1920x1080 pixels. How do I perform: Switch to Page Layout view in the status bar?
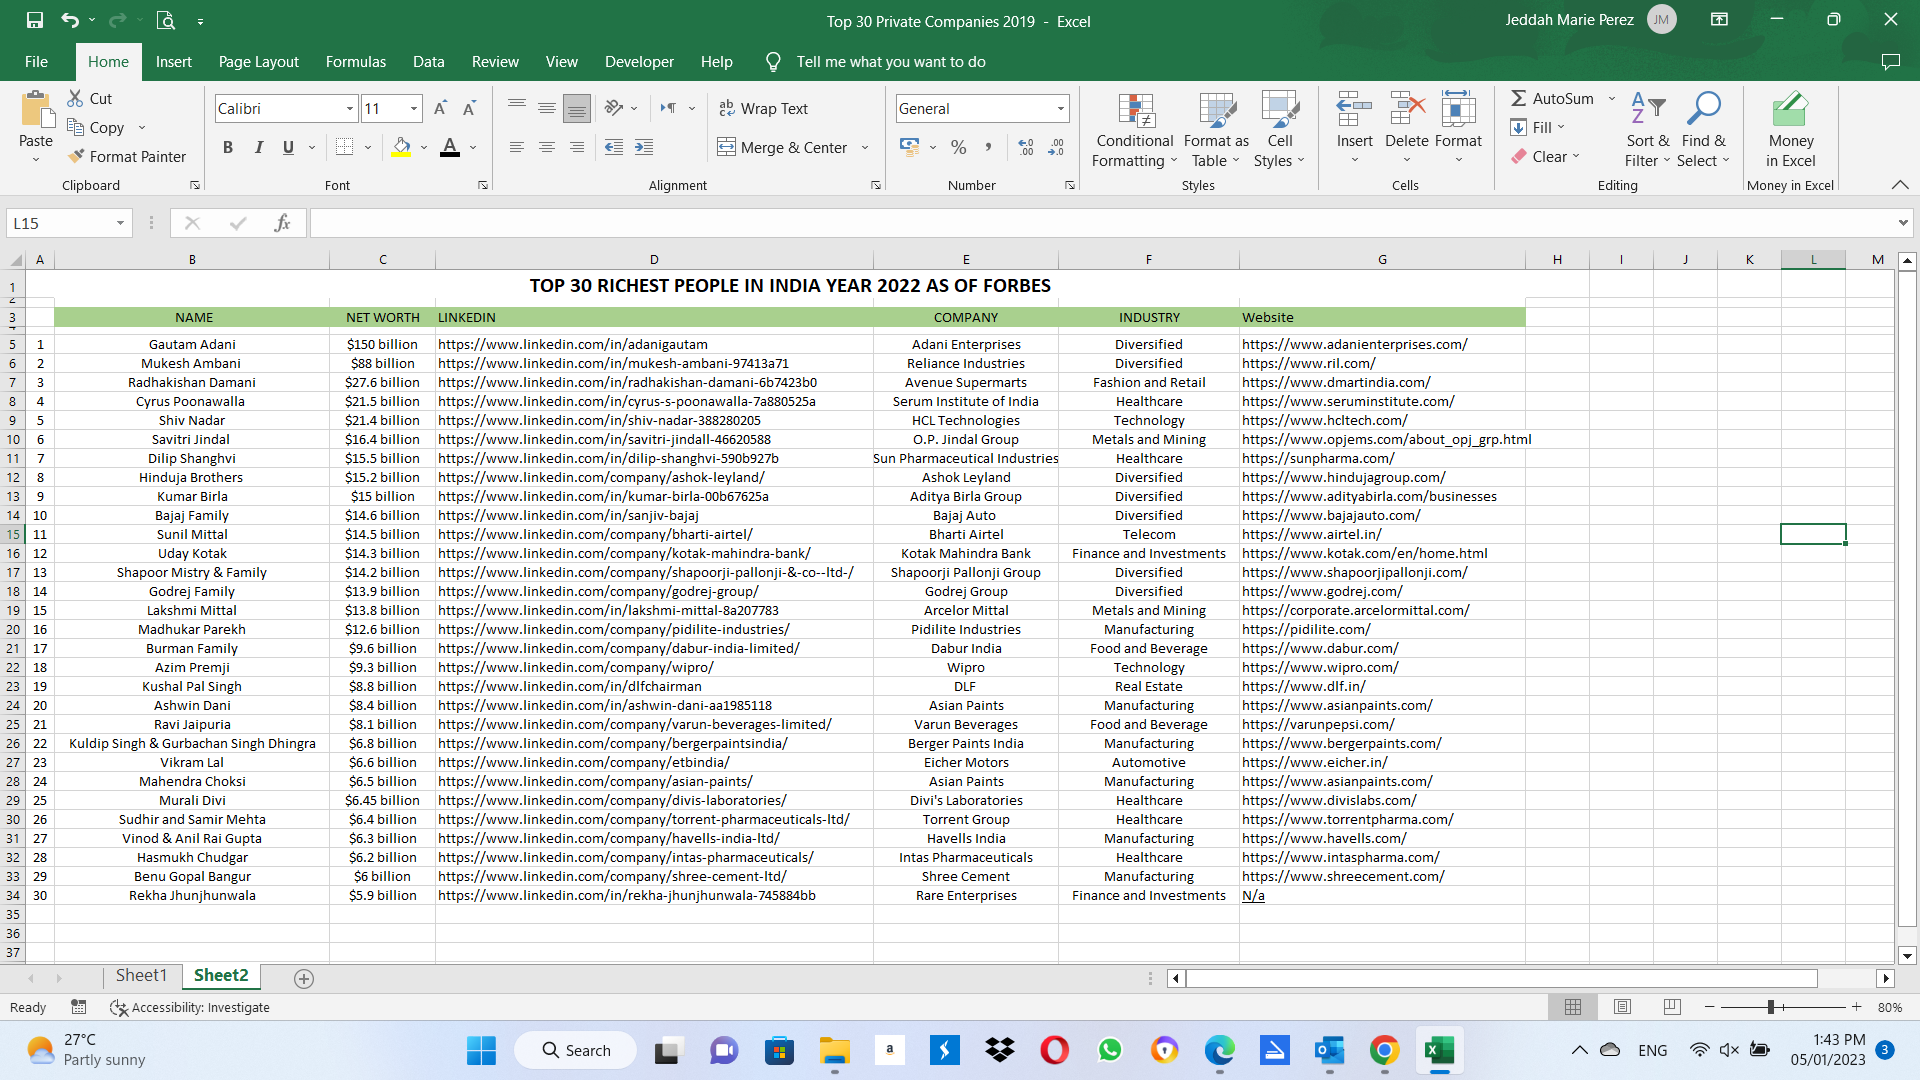tap(1622, 1007)
